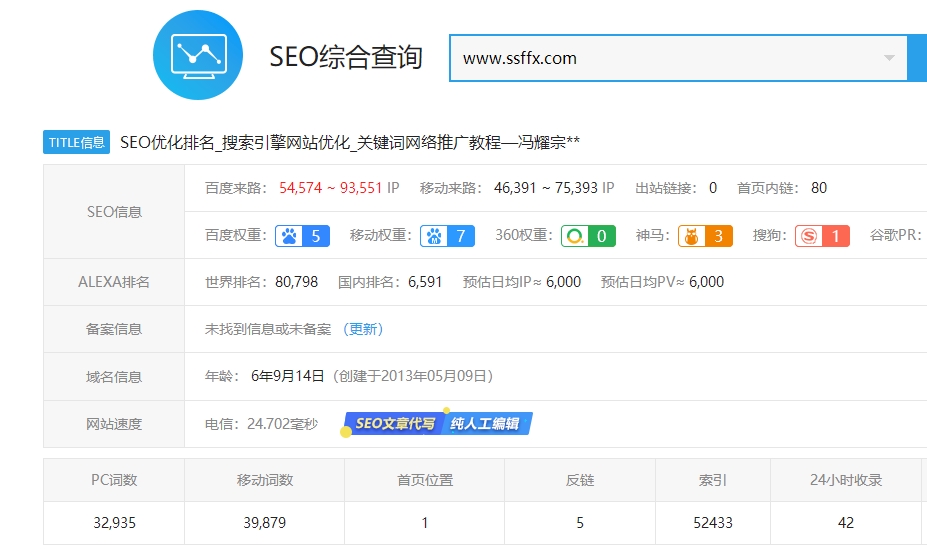Click the 神马 orange badge icon
The height and width of the screenshot is (549, 927).
click(691, 236)
